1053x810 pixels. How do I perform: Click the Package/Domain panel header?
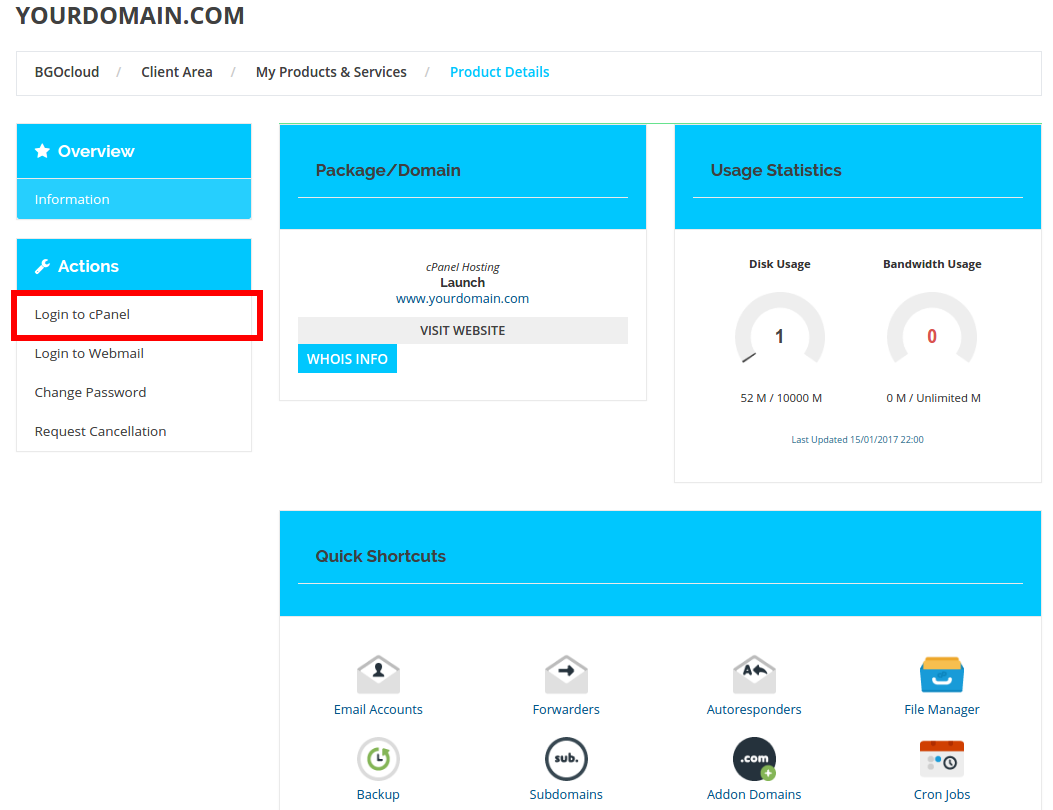click(463, 177)
